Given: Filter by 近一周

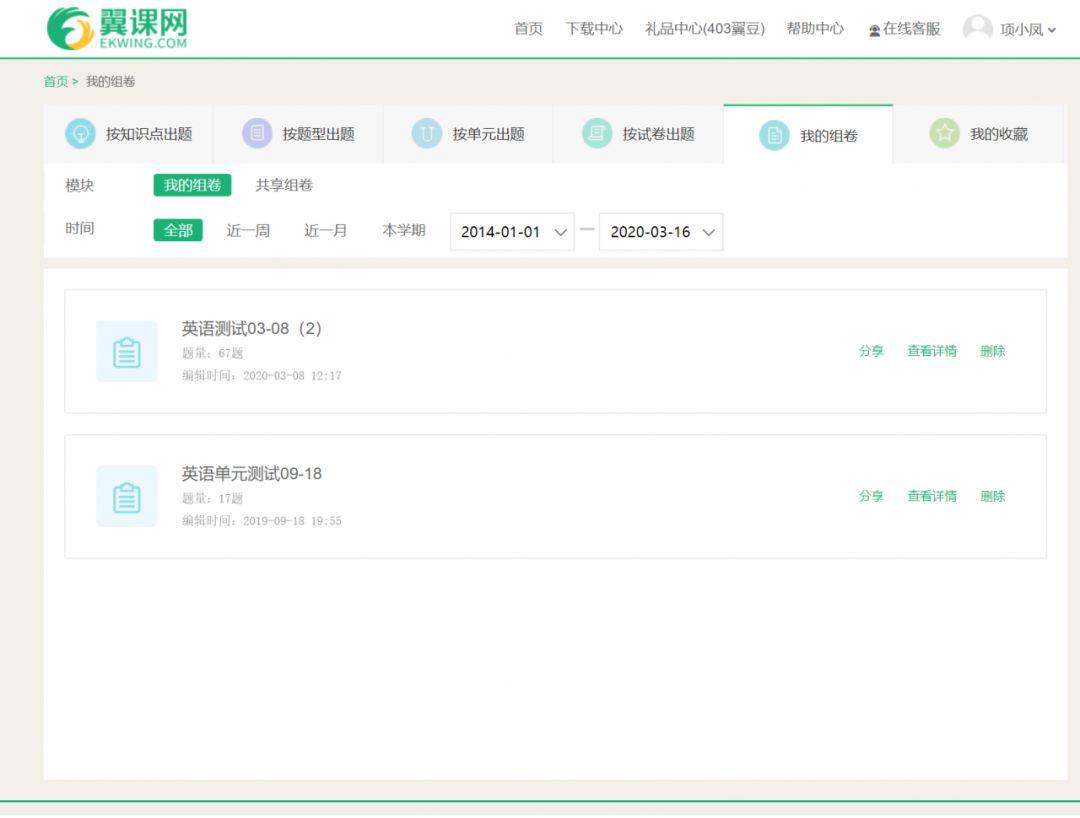Looking at the screenshot, I should [x=248, y=230].
